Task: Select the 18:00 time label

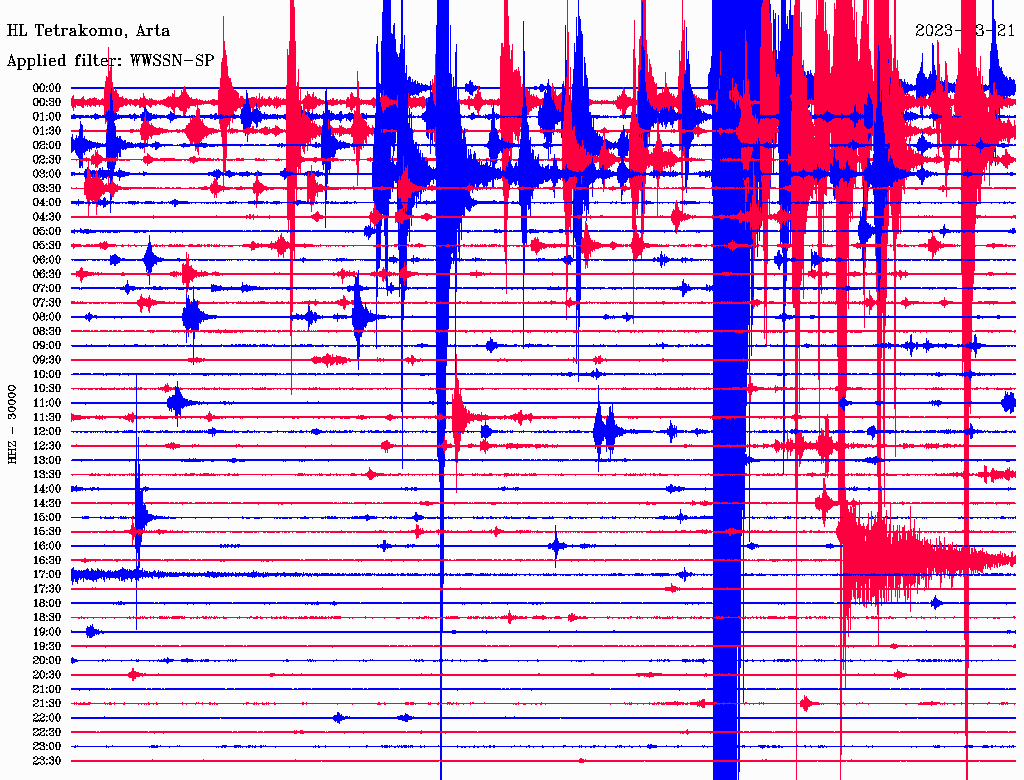Action: coord(47,604)
